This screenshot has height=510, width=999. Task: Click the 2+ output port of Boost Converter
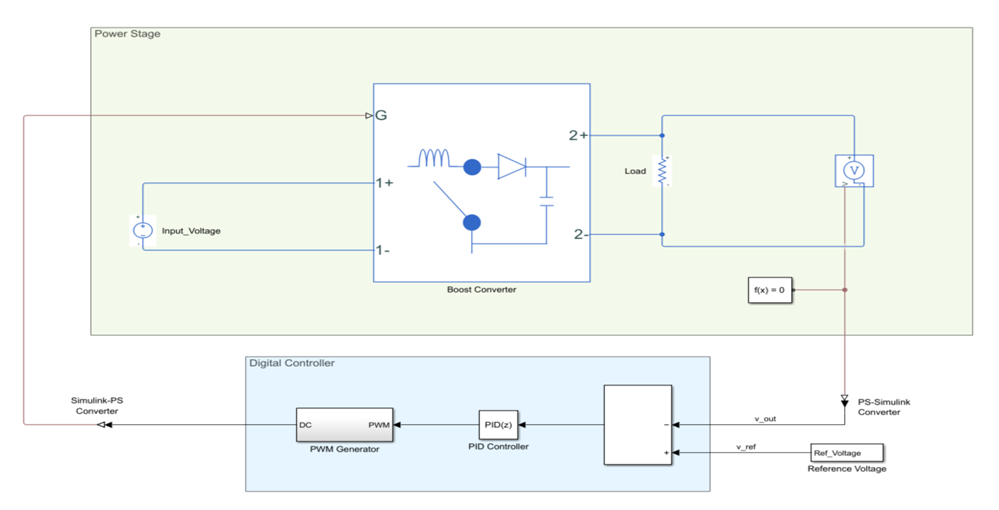(x=579, y=134)
